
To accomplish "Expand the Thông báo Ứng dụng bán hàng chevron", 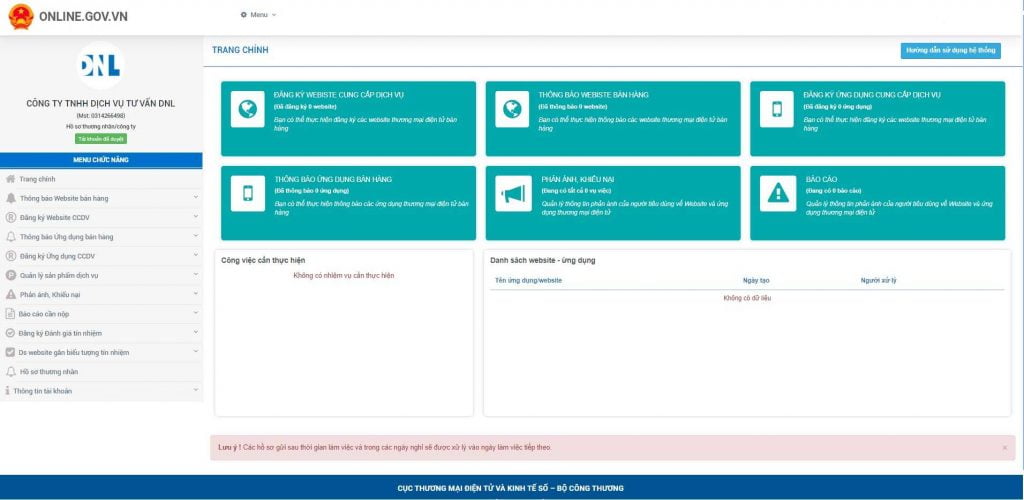I will pyautogui.click(x=195, y=236).
